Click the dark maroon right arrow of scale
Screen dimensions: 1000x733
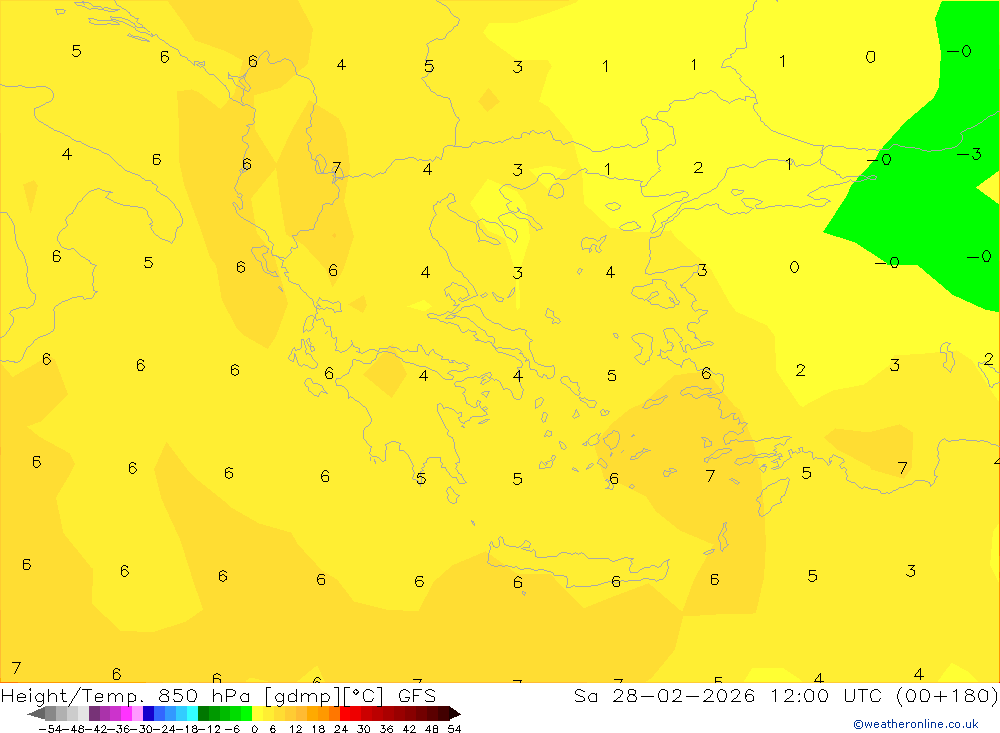click(454, 713)
